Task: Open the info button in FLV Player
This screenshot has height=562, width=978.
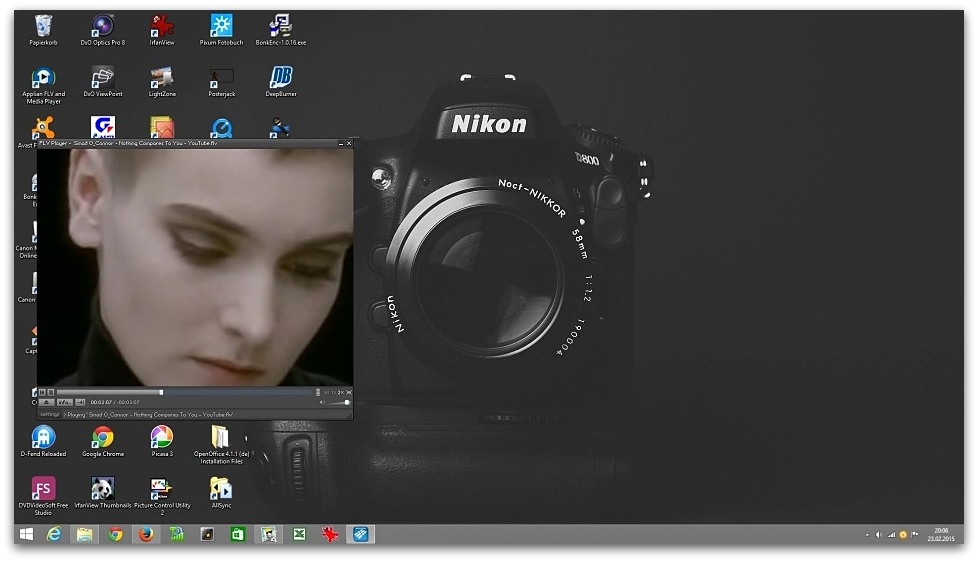Action: 65,402
